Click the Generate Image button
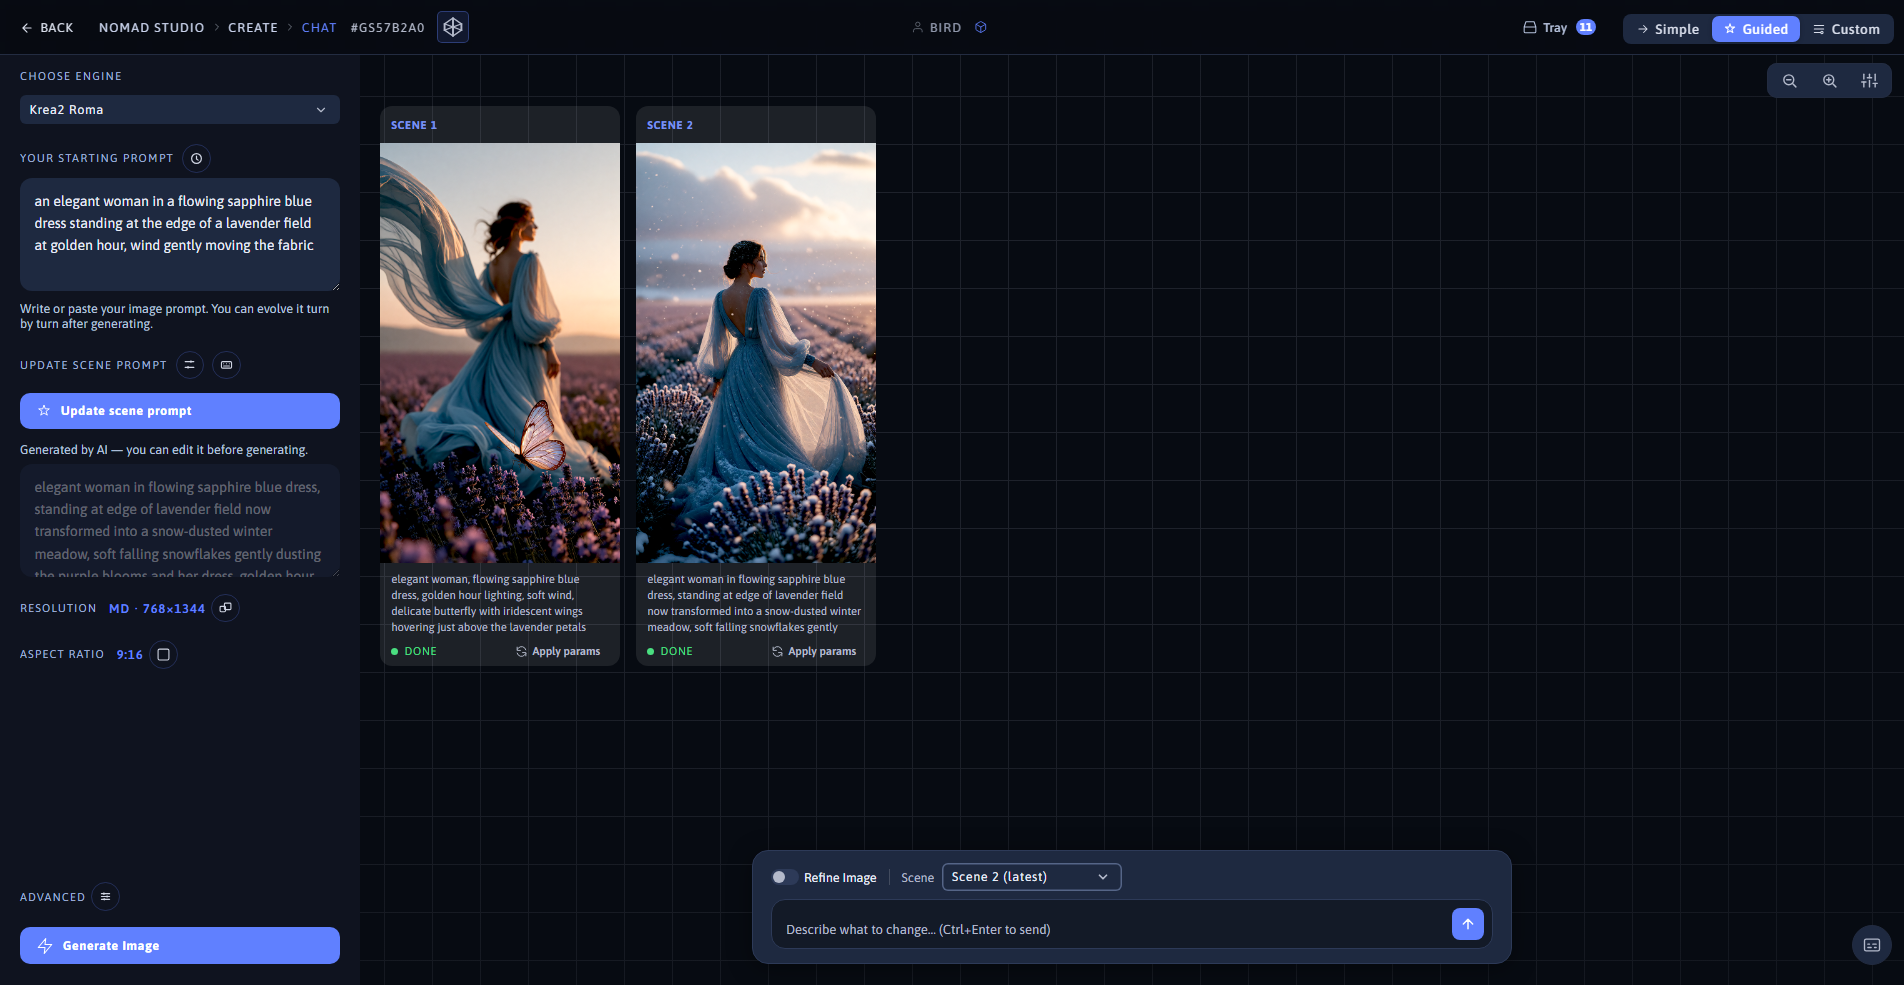Image resolution: width=1904 pixels, height=985 pixels. [x=180, y=945]
